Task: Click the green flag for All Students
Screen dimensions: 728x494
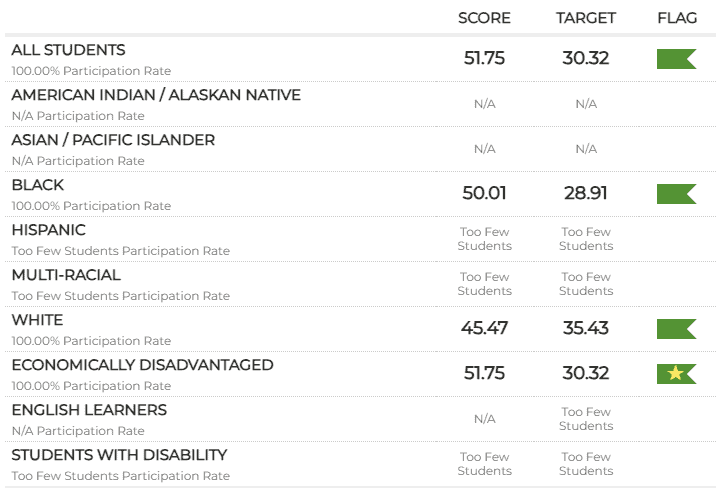Action: (x=675, y=58)
